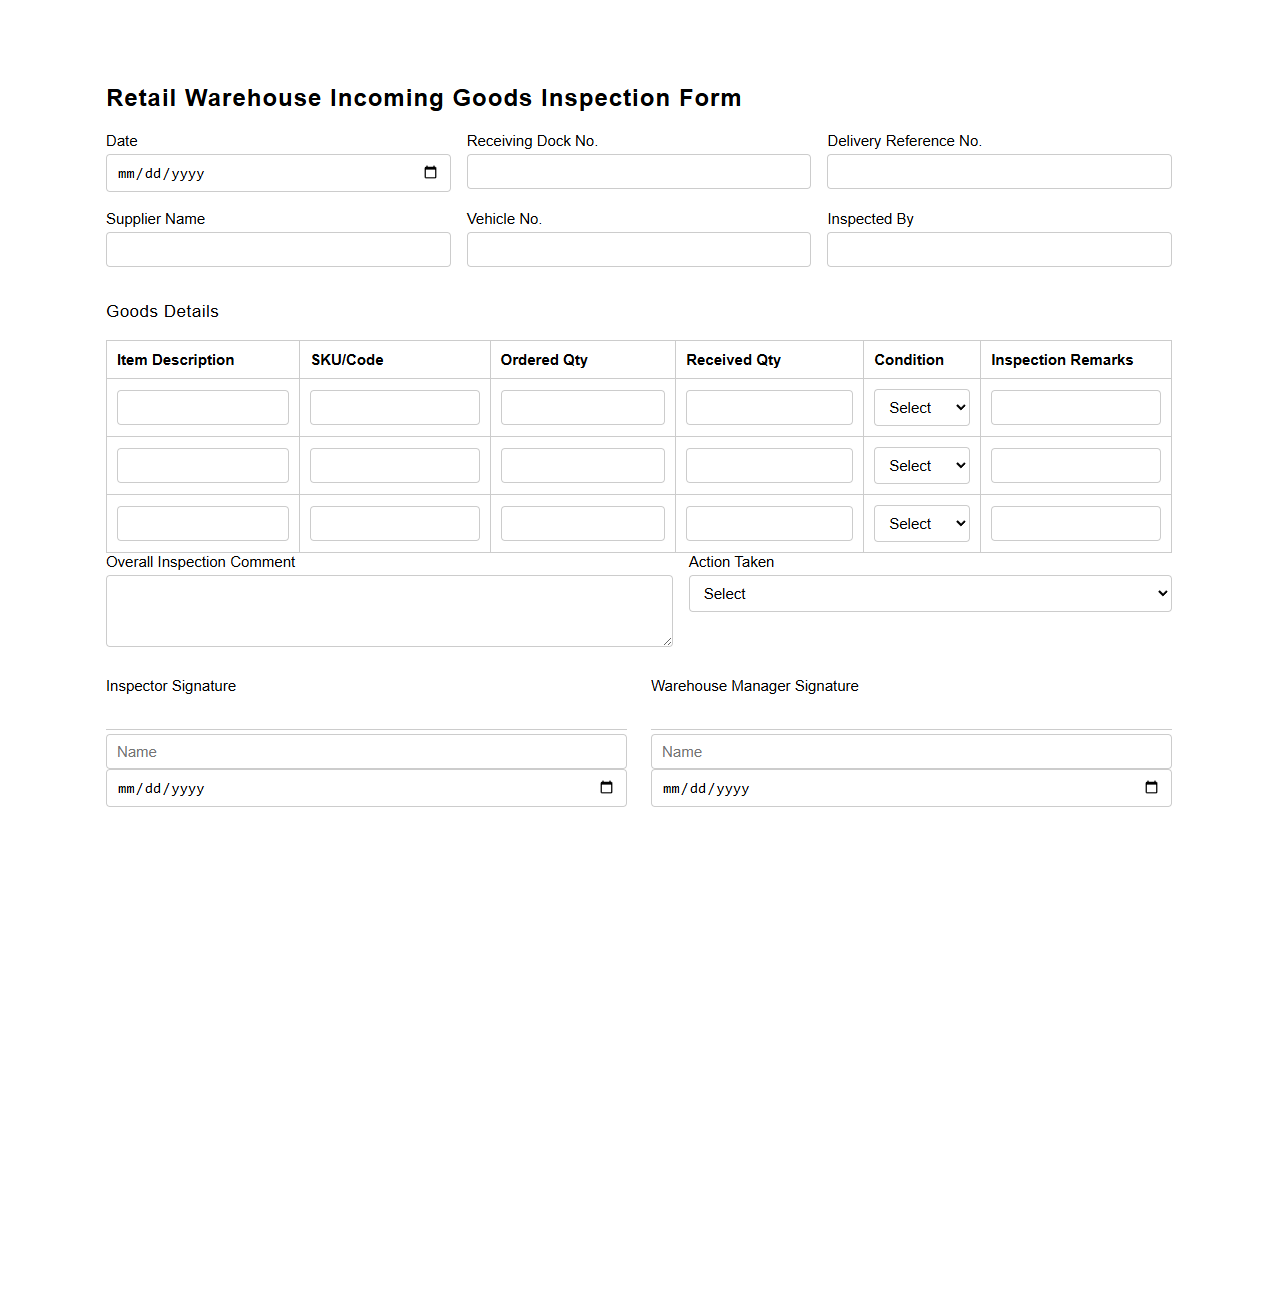Image resolution: width=1278 pixels, height=1300 pixels.
Task: Click the Supplier Name field
Action: pos(278,249)
